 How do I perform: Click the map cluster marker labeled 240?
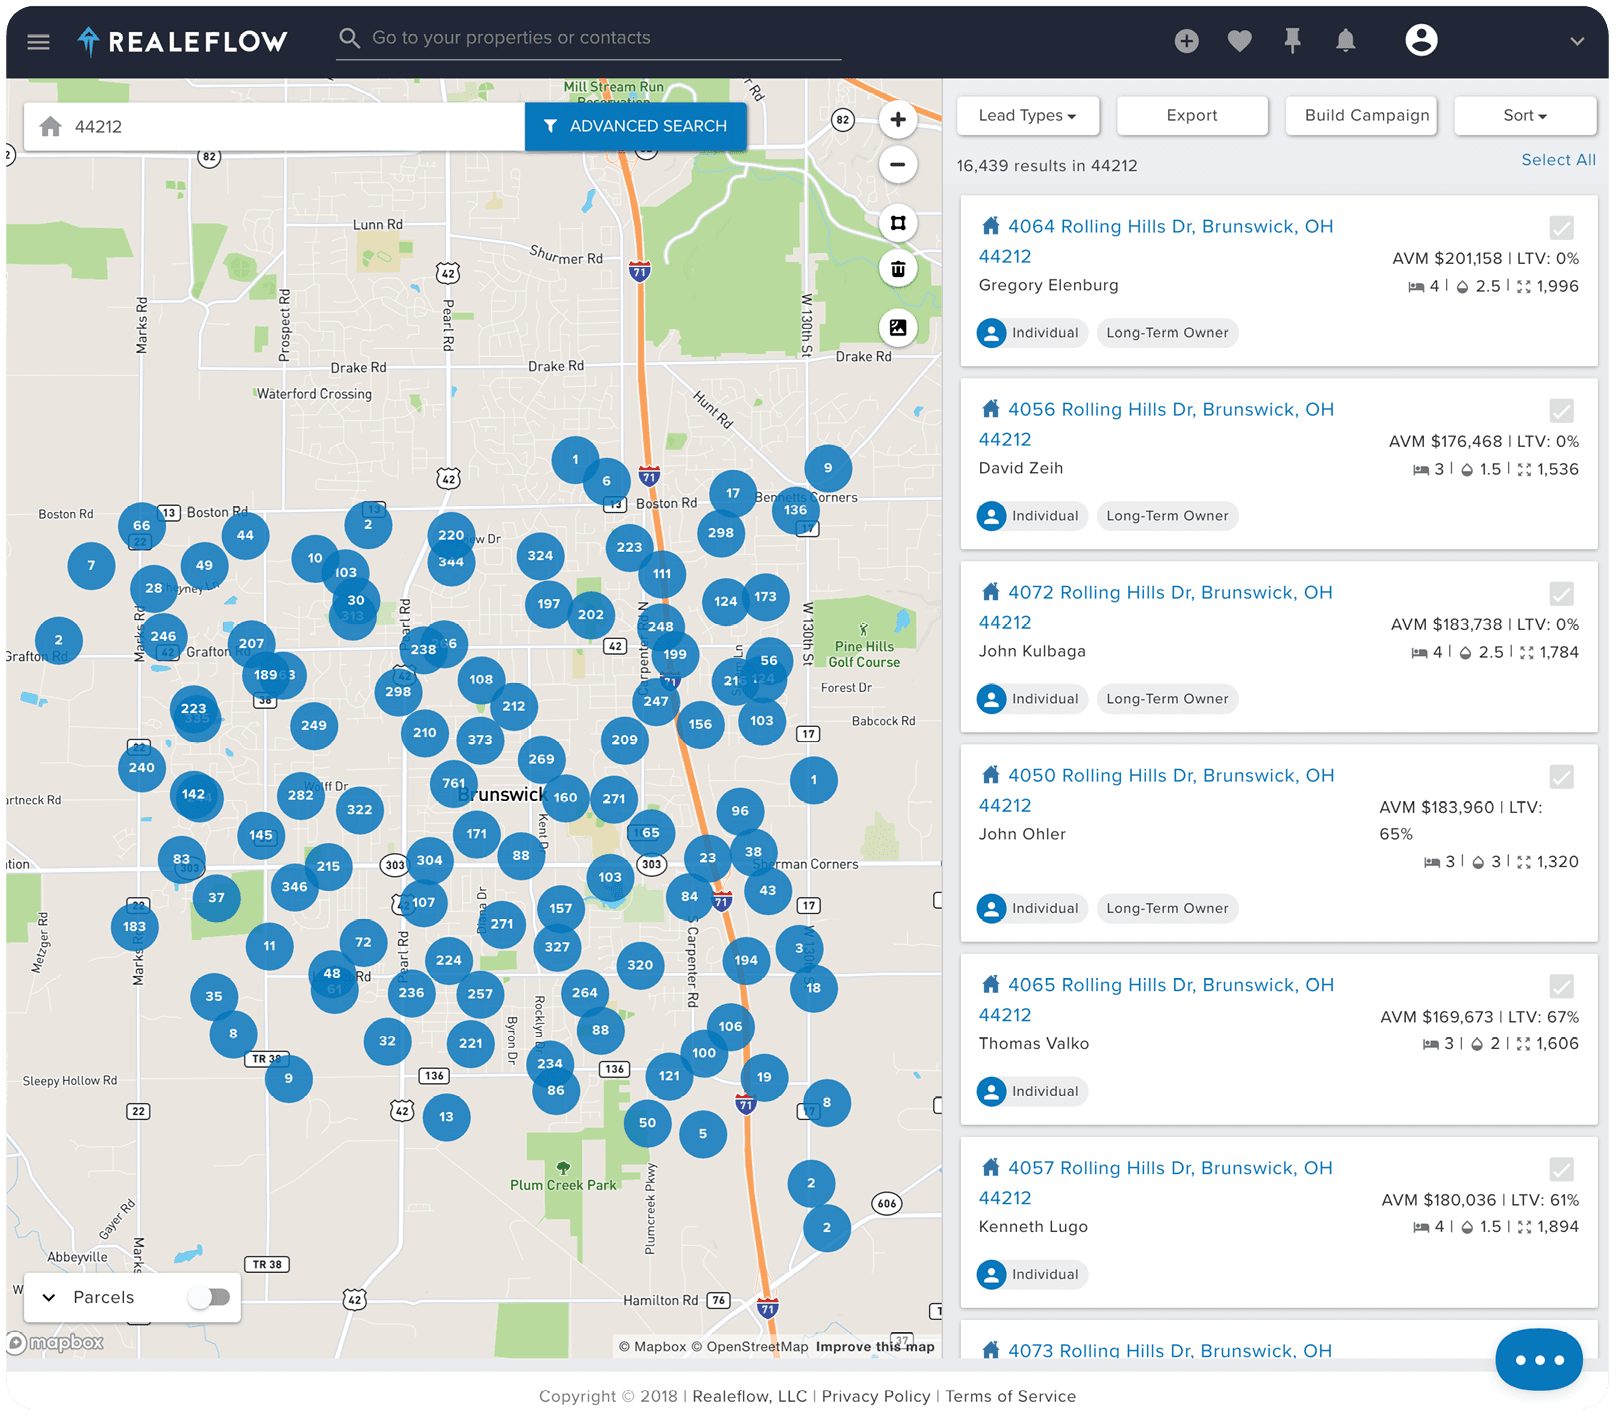pos(142,768)
